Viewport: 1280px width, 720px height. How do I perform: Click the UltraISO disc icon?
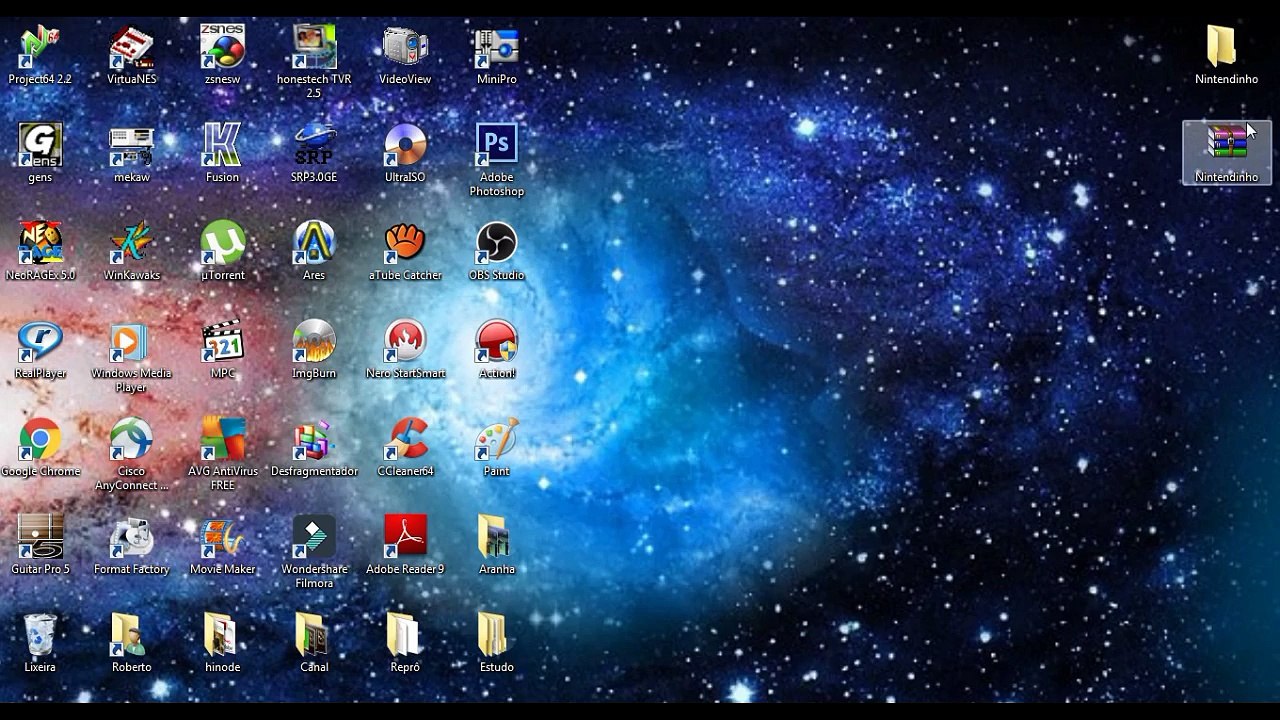click(405, 146)
